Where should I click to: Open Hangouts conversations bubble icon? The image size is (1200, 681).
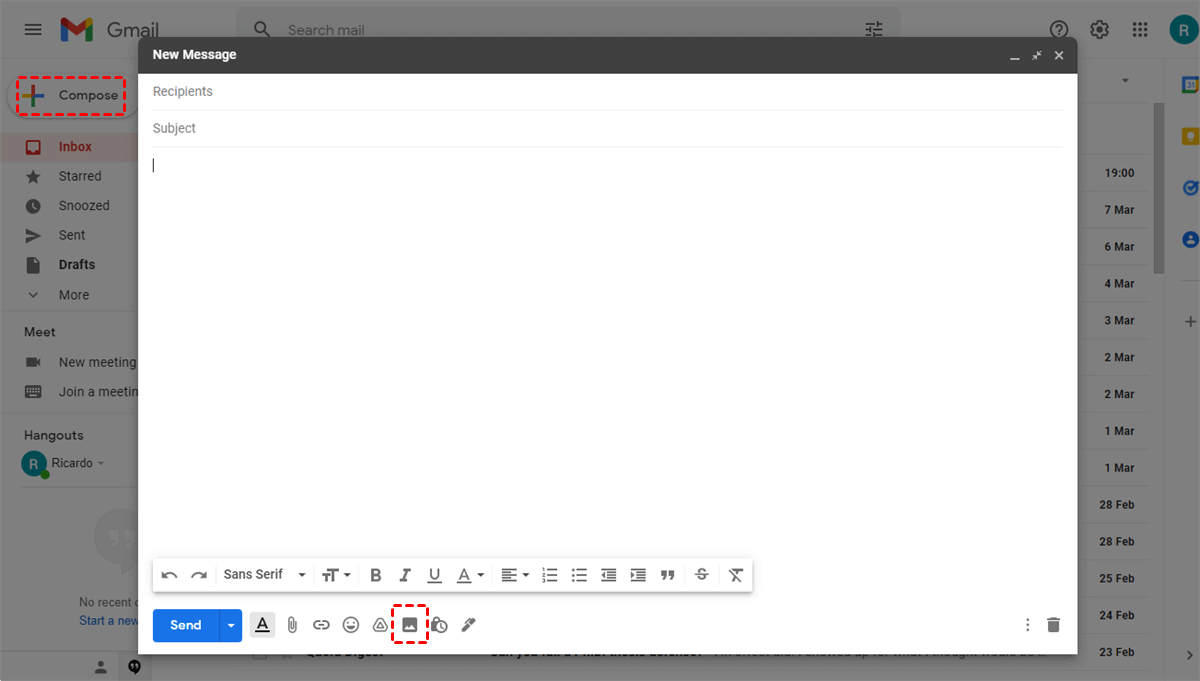(x=135, y=667)
